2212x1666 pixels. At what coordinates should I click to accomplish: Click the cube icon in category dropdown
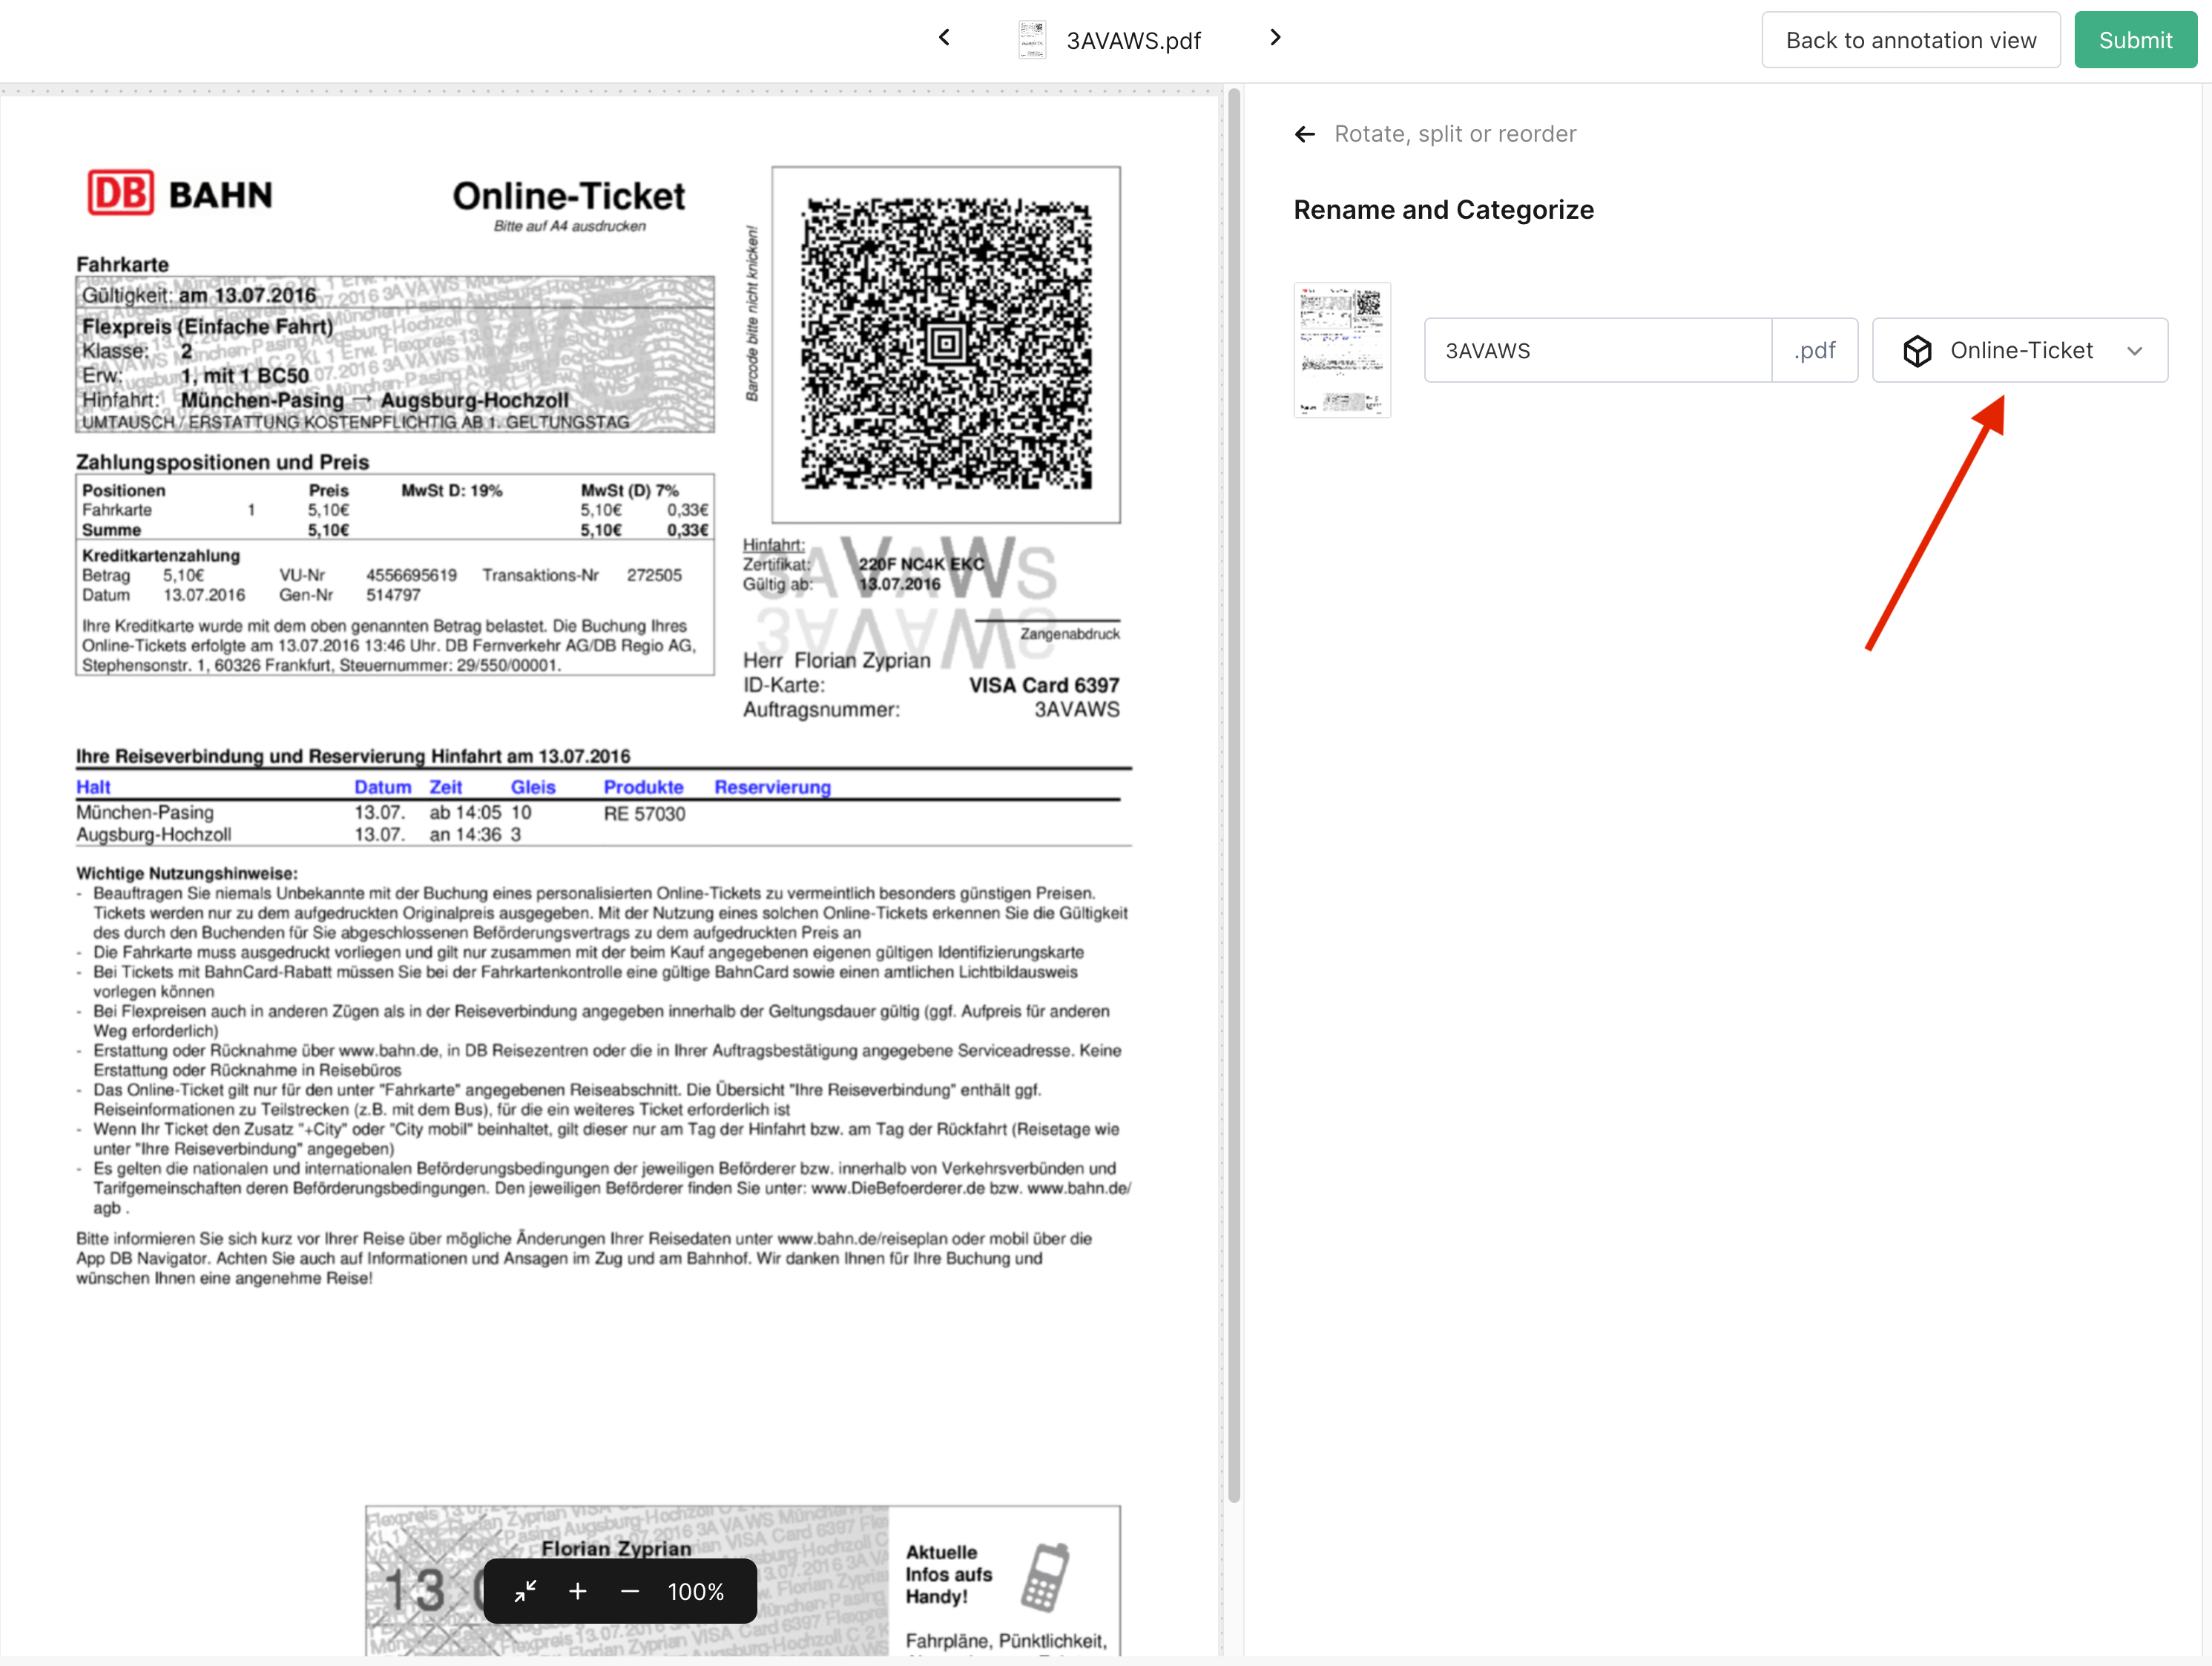[1917, 351]
